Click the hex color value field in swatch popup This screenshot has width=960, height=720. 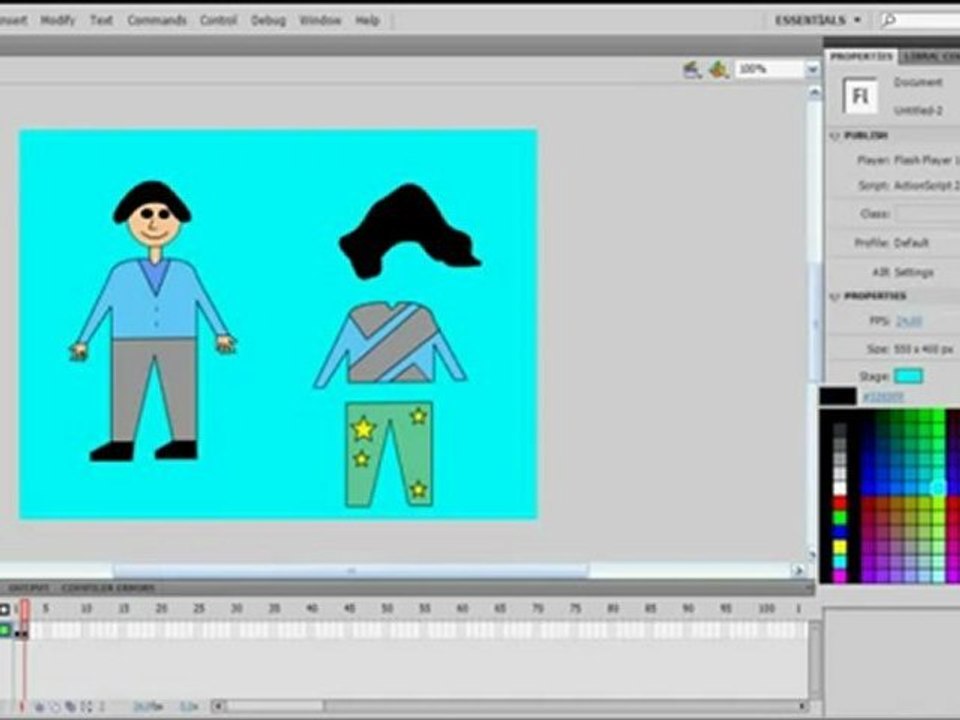[883, 397]
